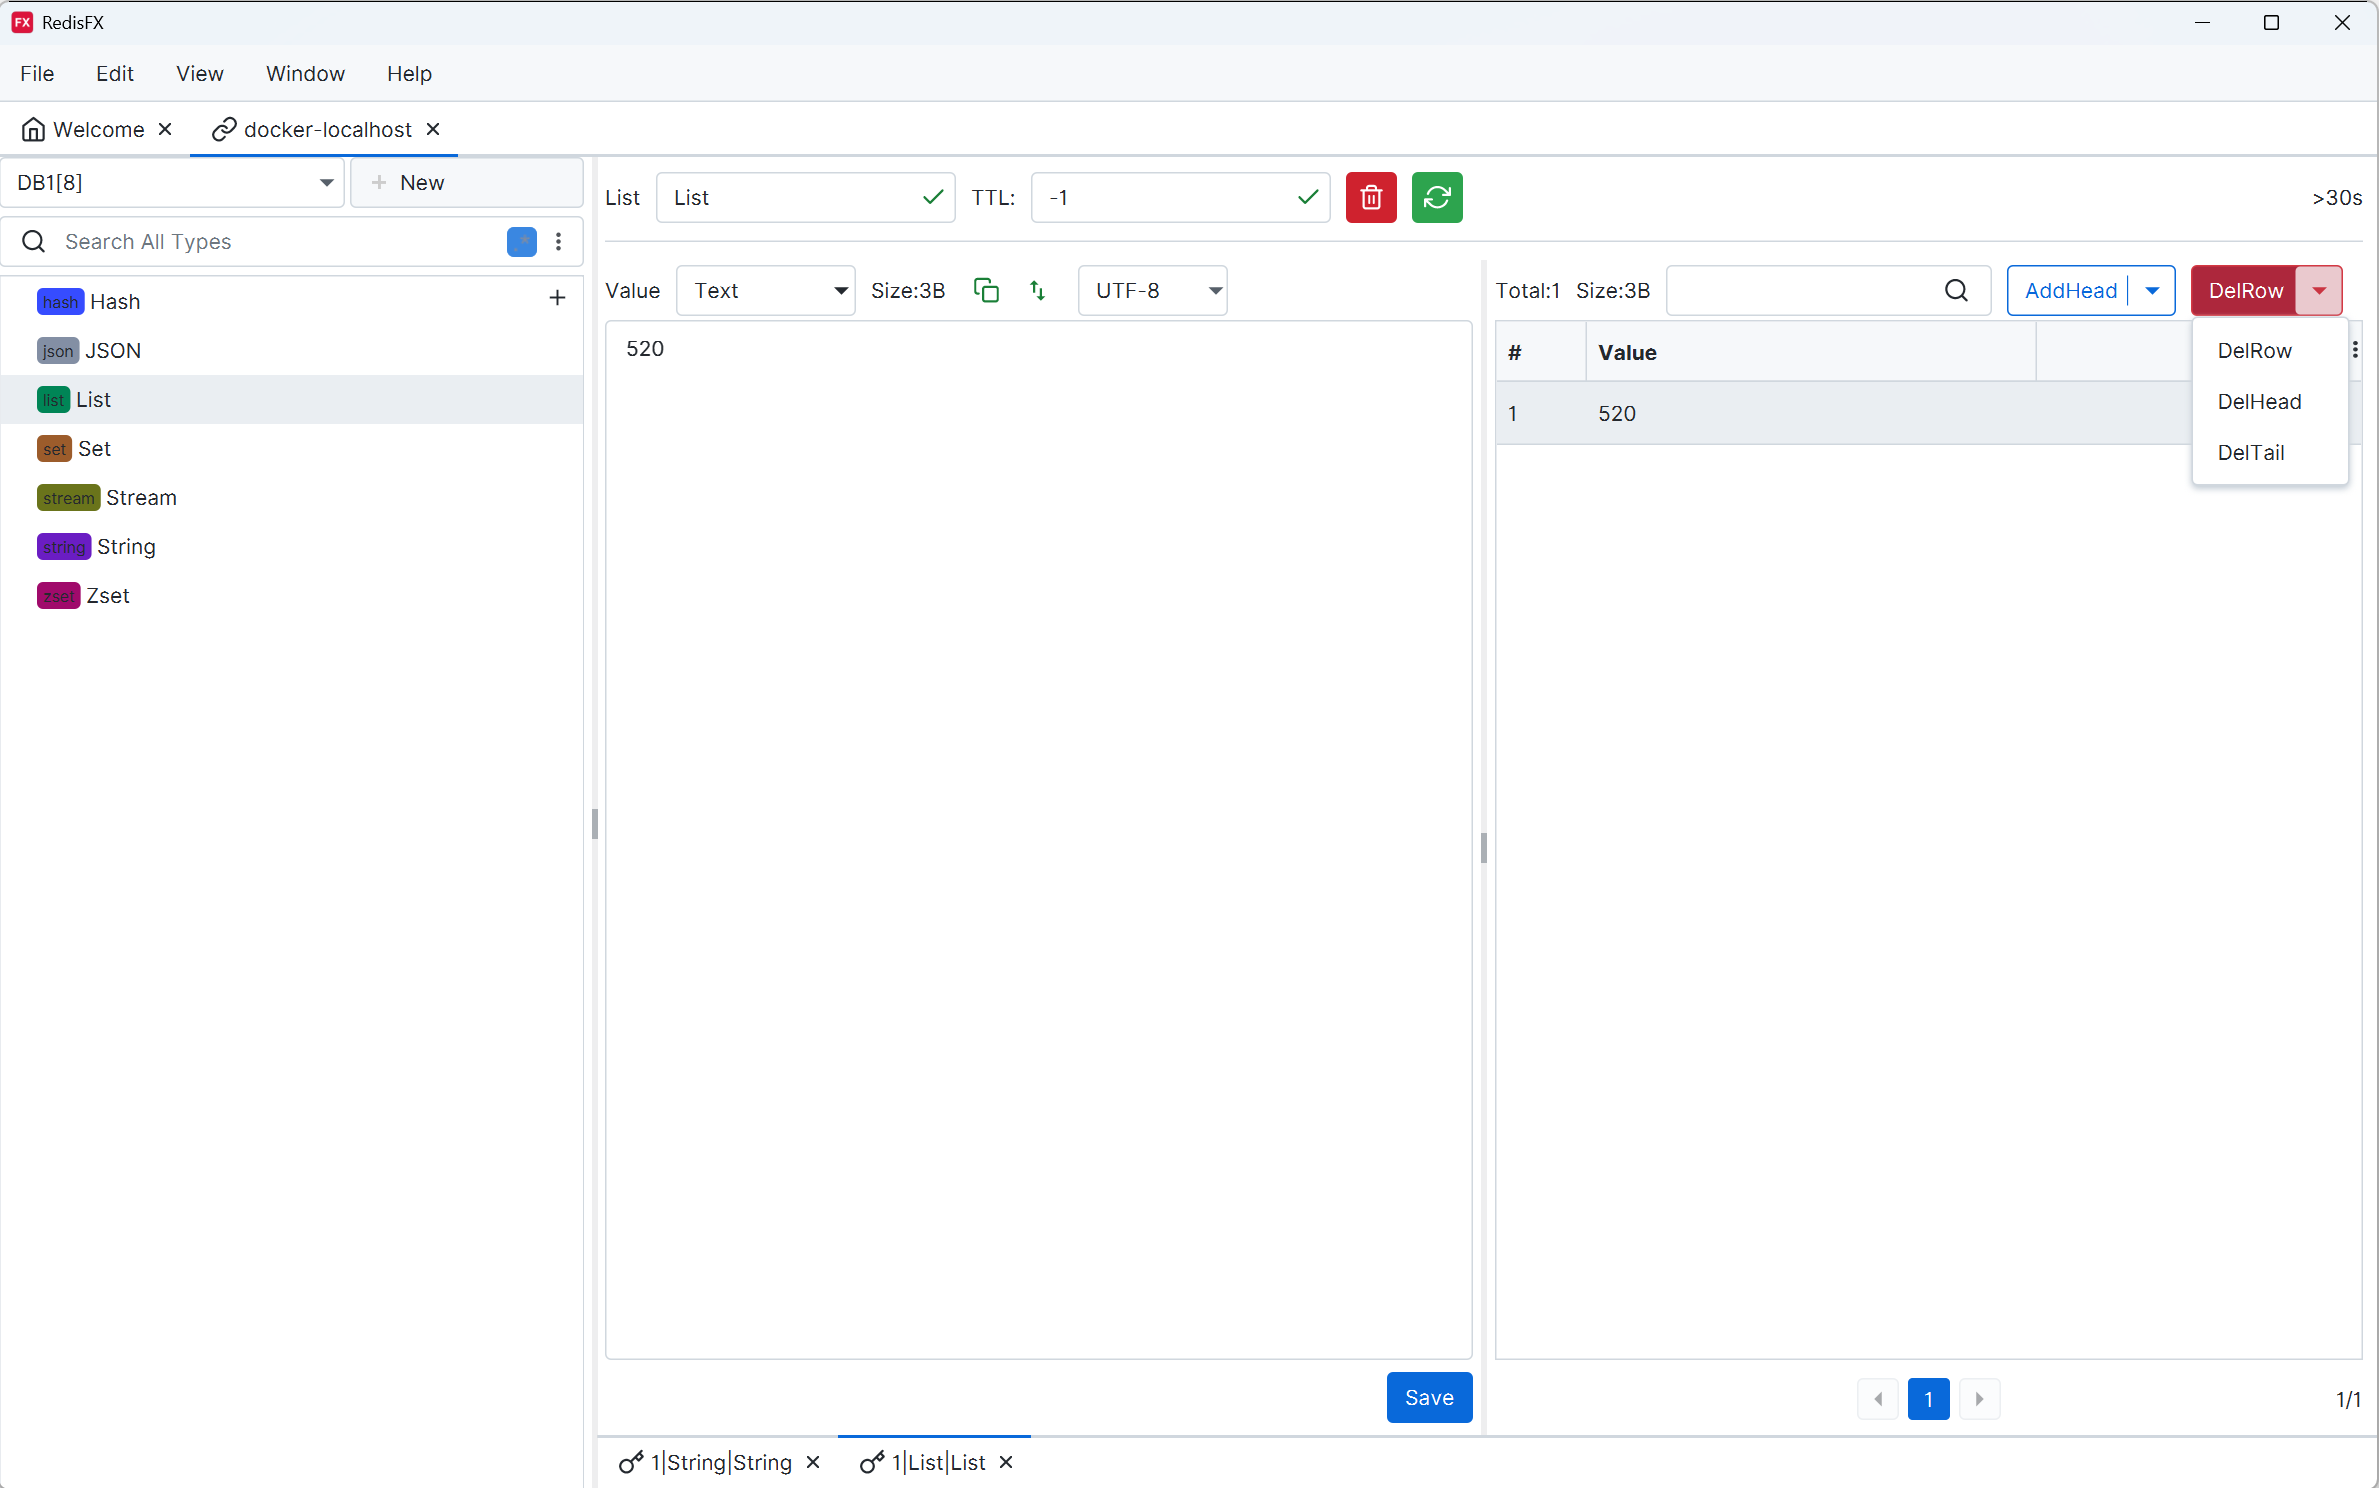Screen dimensions: 2379x1488
Task: Choose DelHead from the dropdown menu
Action: [2259, 402]
